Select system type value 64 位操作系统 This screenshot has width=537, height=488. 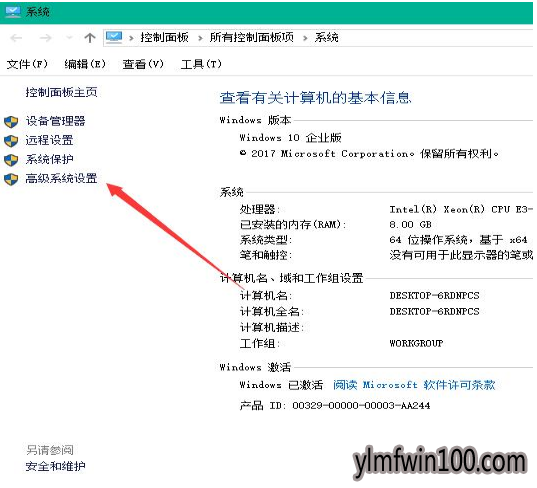[458, 240]
